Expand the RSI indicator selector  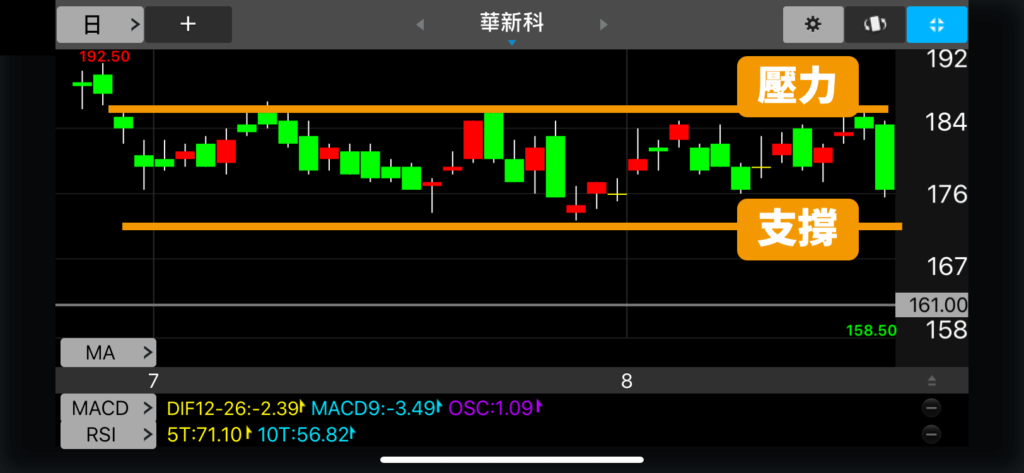tap(108, 434)
